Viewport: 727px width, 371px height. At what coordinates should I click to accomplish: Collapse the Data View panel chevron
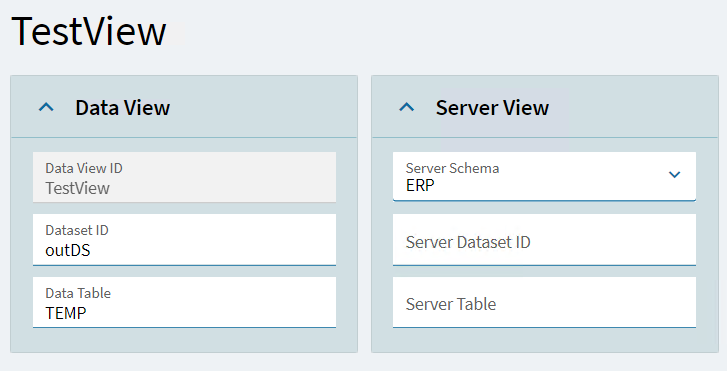[46, 108]
